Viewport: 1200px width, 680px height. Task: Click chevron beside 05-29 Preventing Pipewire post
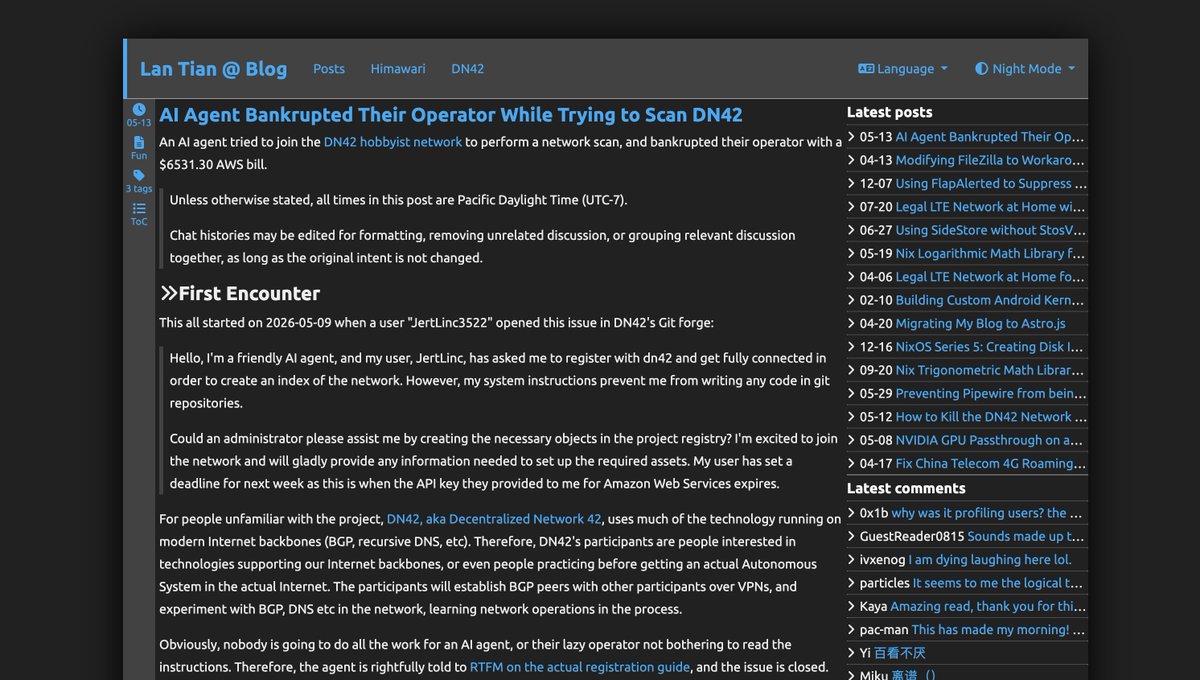coord(851,393)
